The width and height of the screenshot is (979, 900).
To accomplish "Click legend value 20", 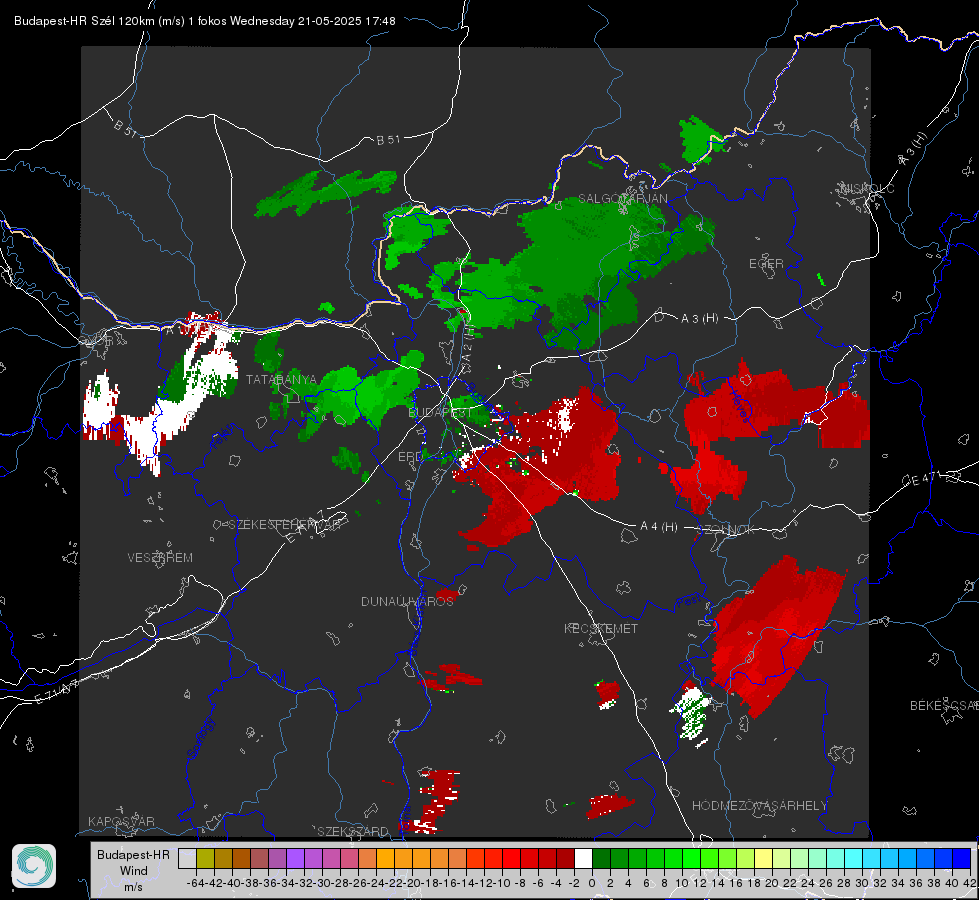I will coord(772,883).
